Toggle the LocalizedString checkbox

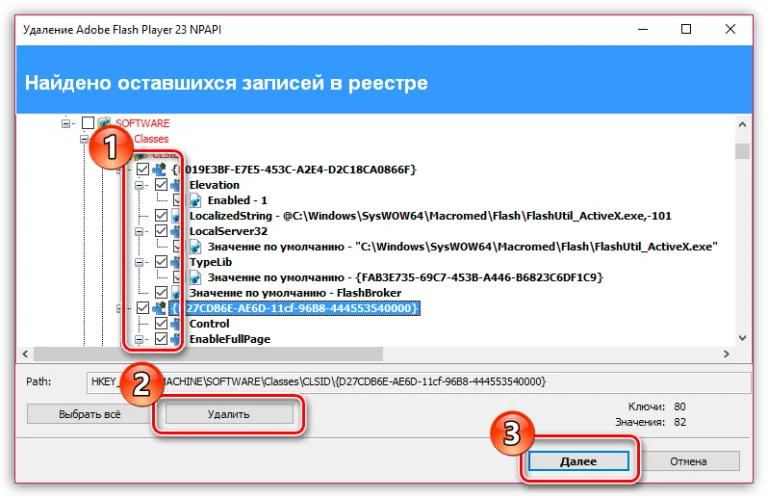(x=161, y=215)
